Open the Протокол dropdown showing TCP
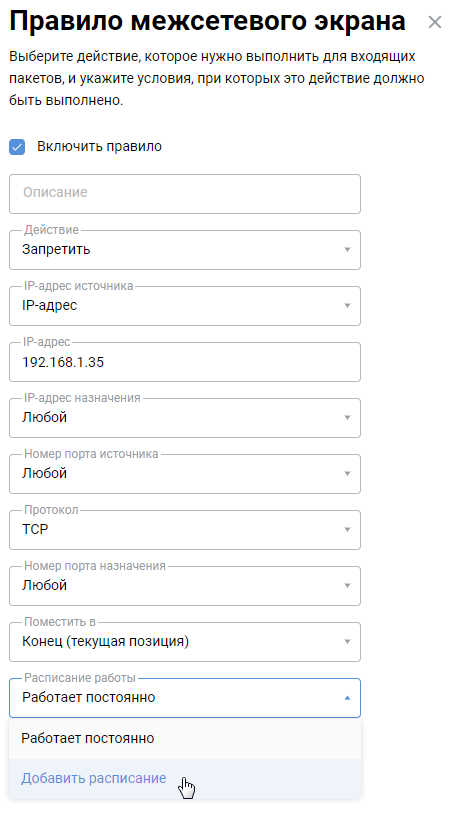The width and height of the screenshot is (453, 818). 185,530
